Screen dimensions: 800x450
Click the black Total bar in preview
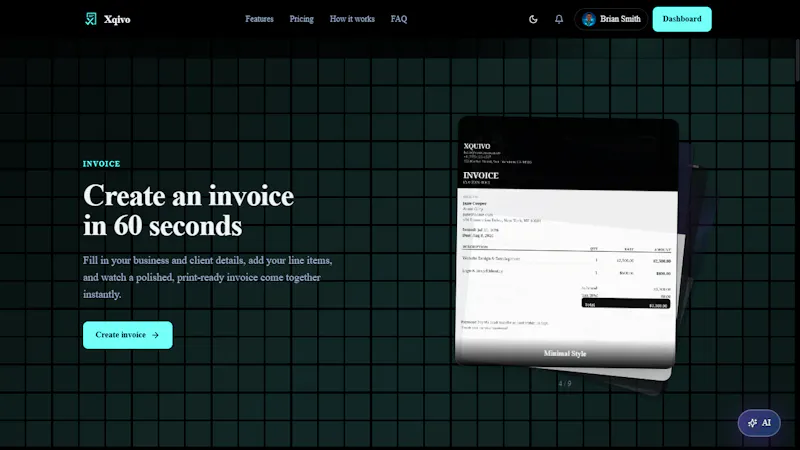point(626,303)
